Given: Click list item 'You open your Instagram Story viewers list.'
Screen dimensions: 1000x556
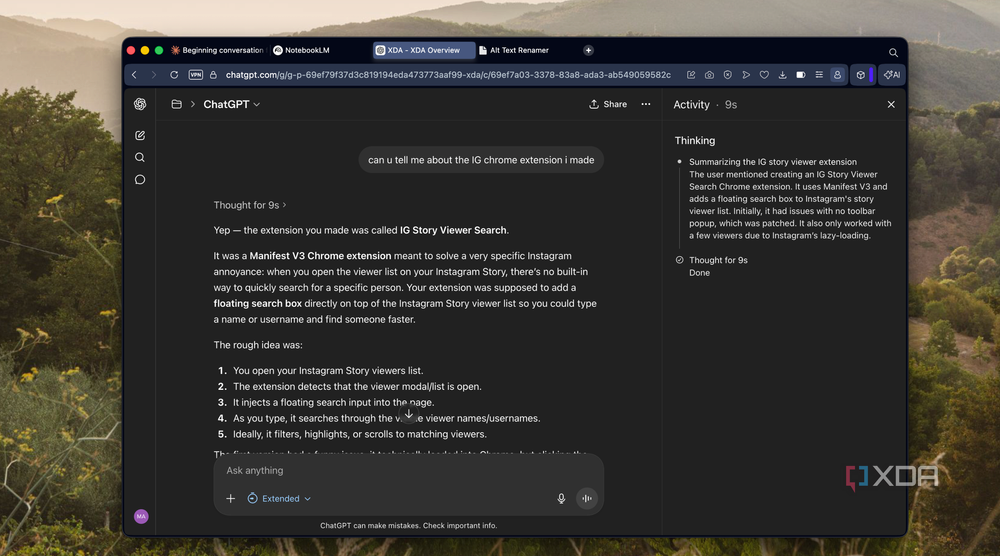Looking at the screenshot, I should click(328, 370).
